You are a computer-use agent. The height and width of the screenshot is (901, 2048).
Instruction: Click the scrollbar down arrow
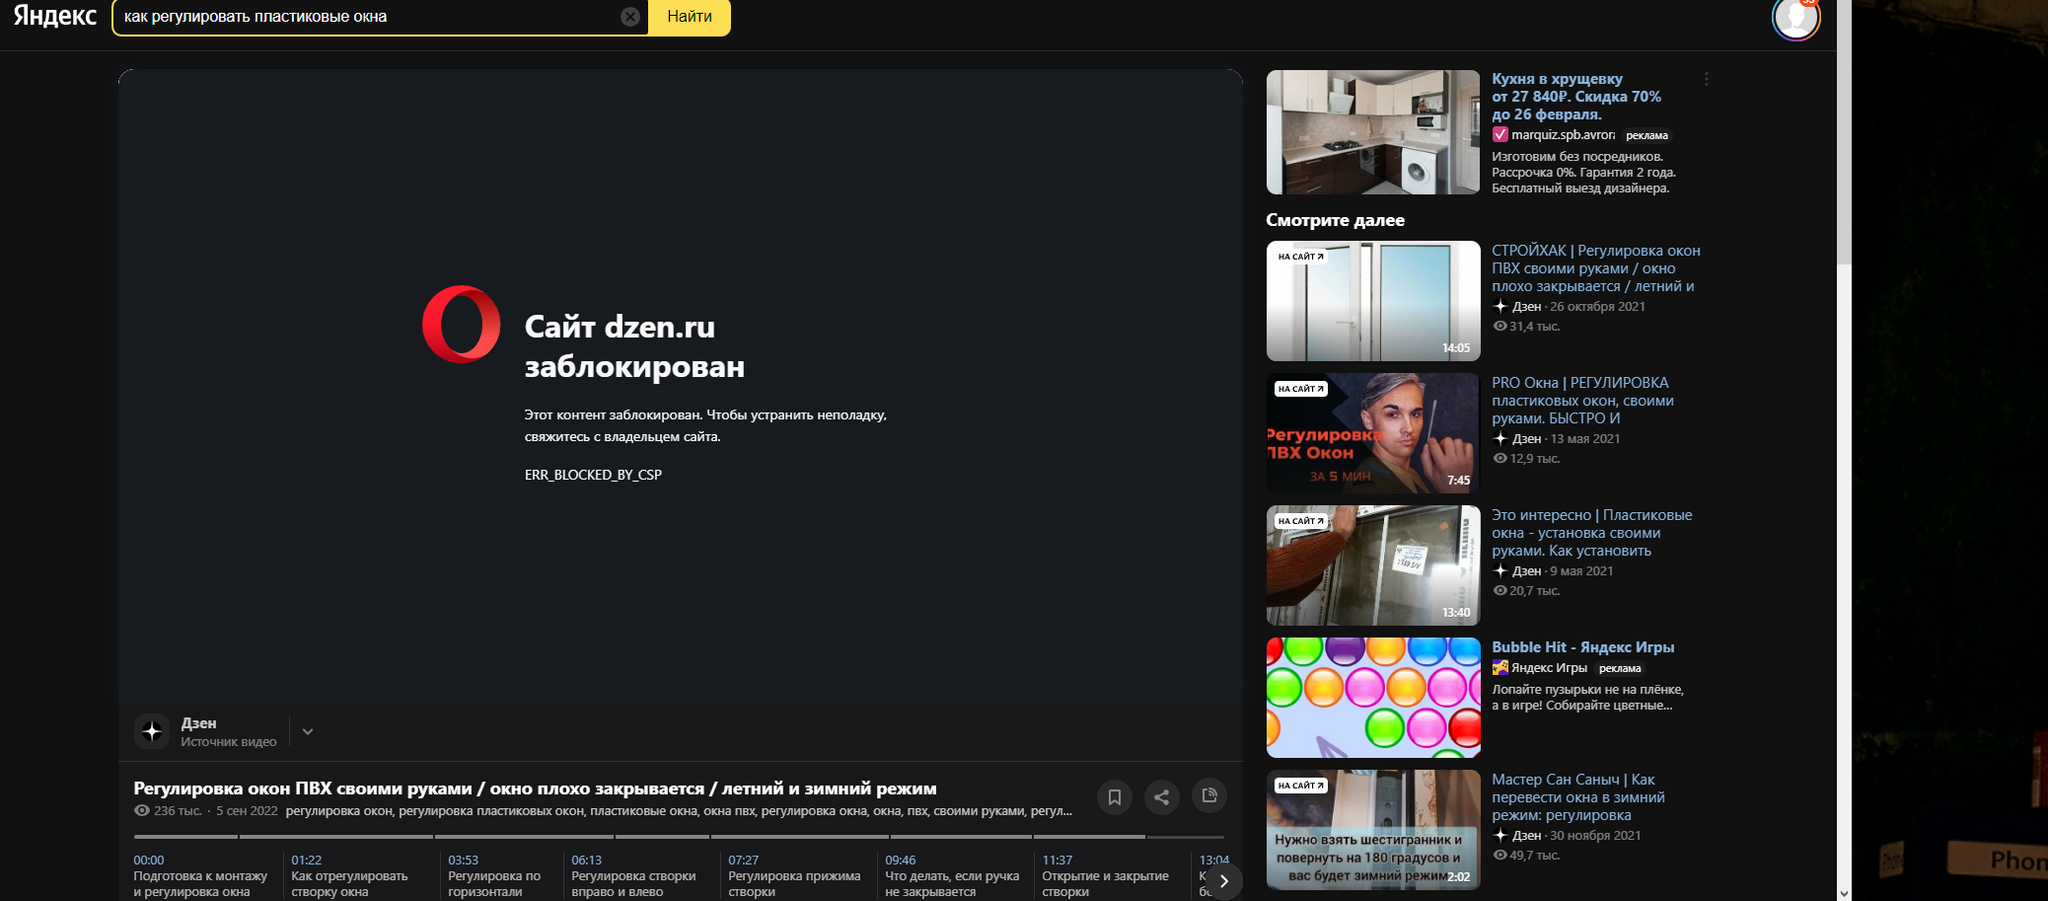coord(1844,893)
